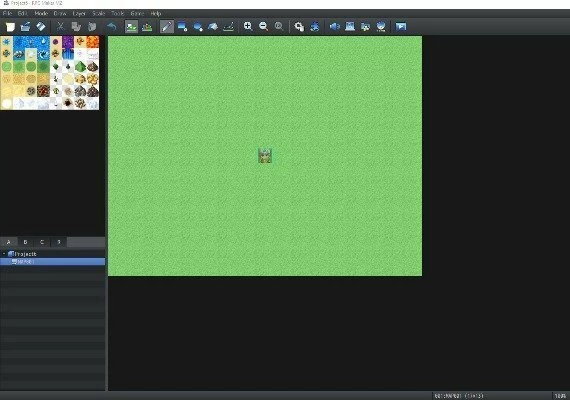
Task: Click the Undo arrow icon
Action: [x=112, y=27]
